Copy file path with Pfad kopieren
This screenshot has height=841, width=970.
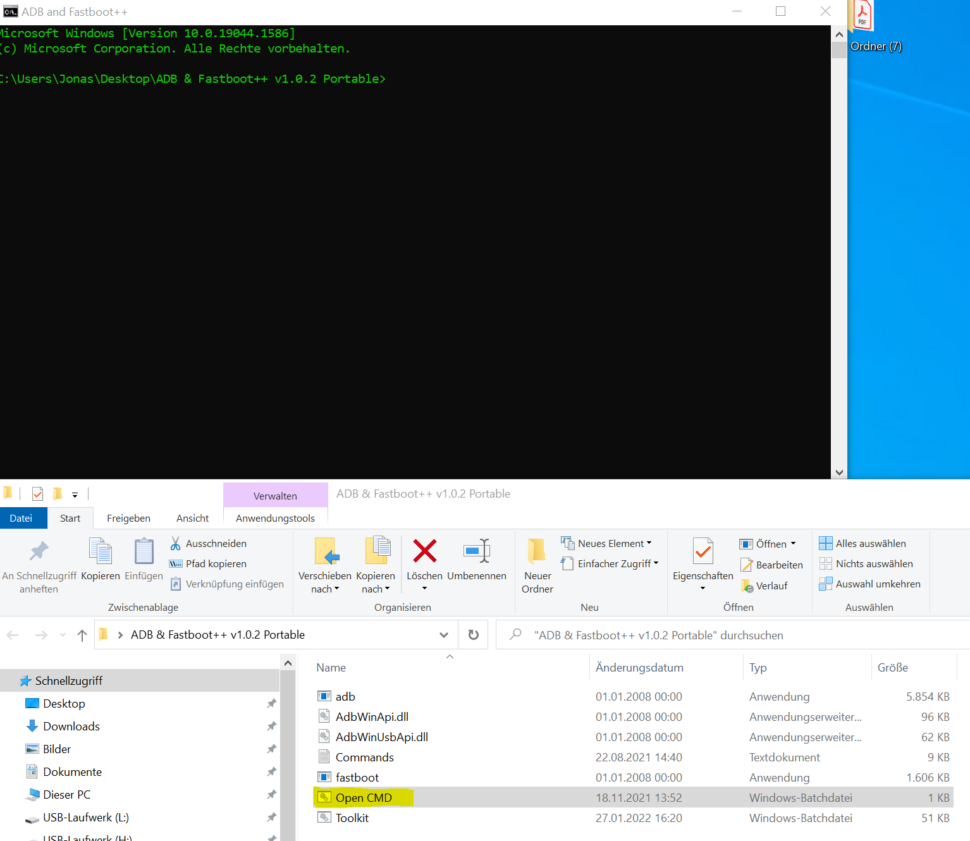[x=208, y=564]
